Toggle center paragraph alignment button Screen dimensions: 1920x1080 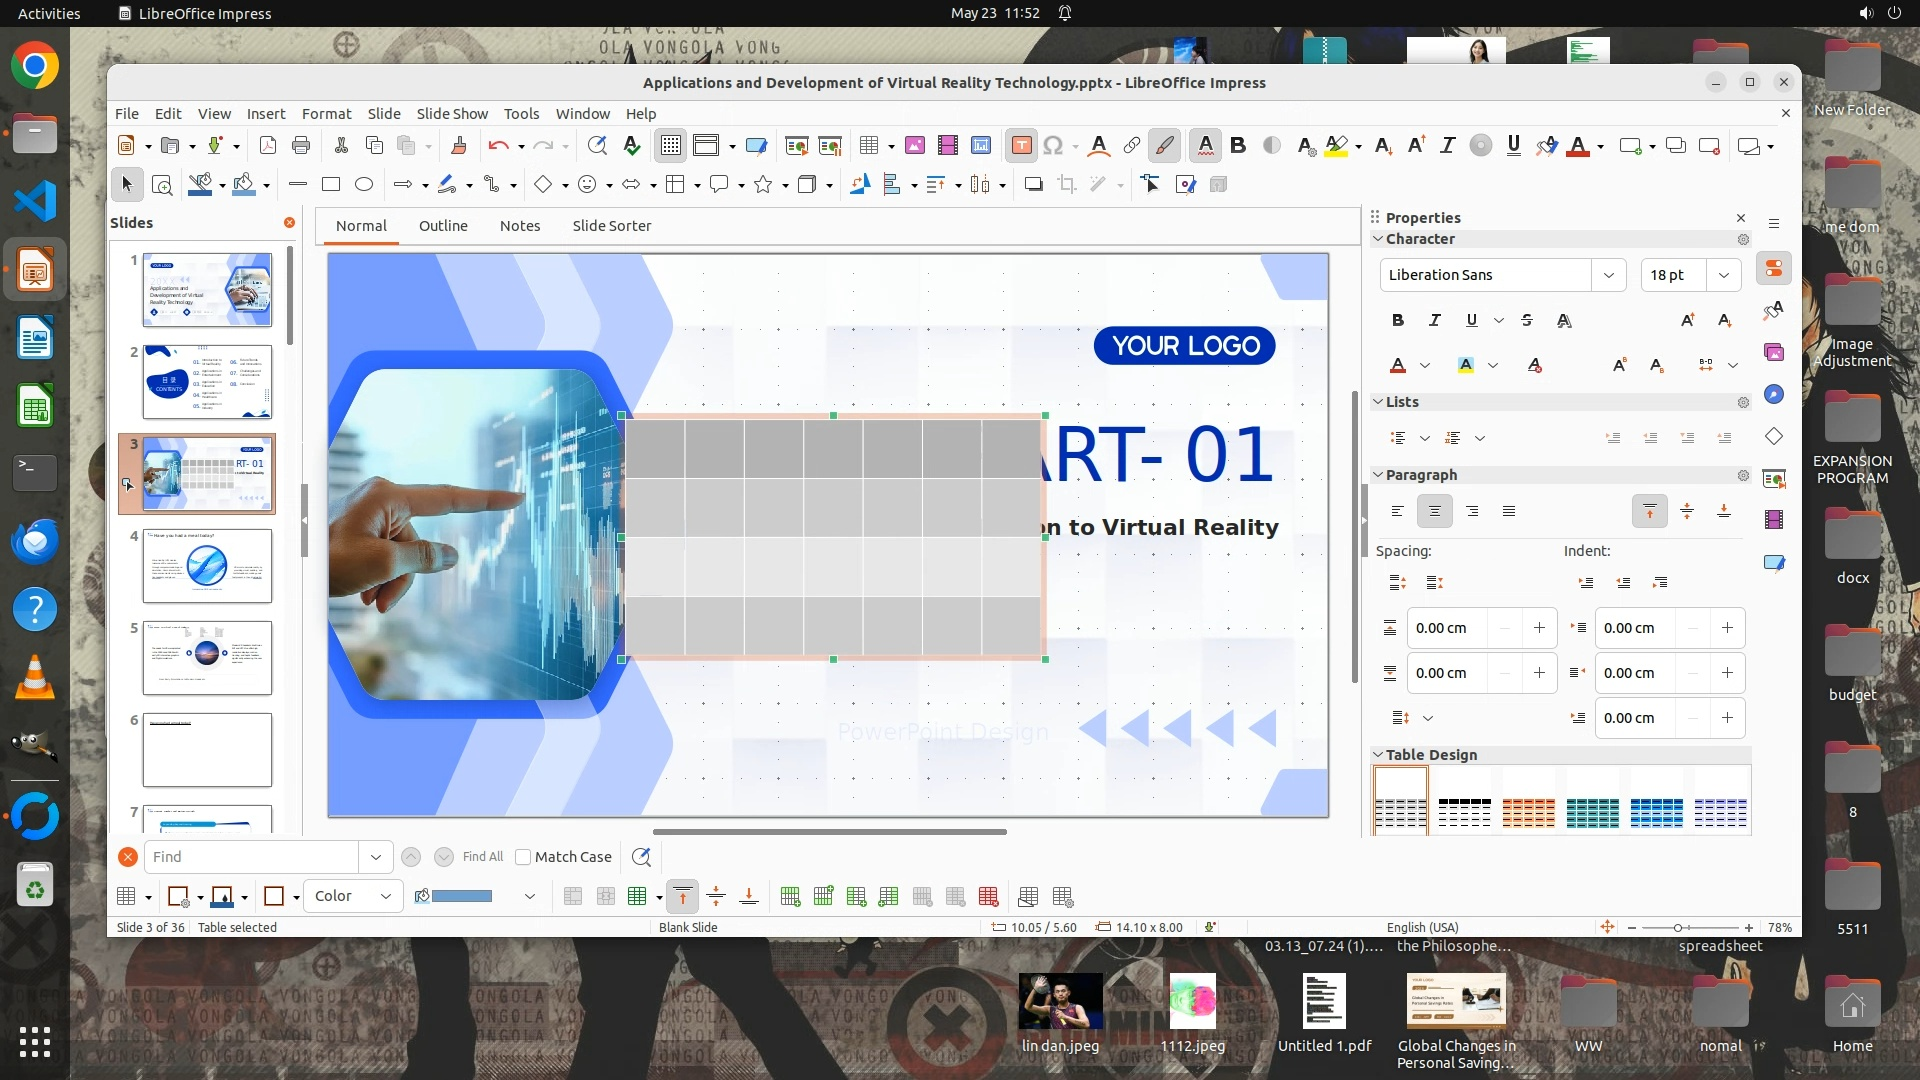pos(1434,511)
